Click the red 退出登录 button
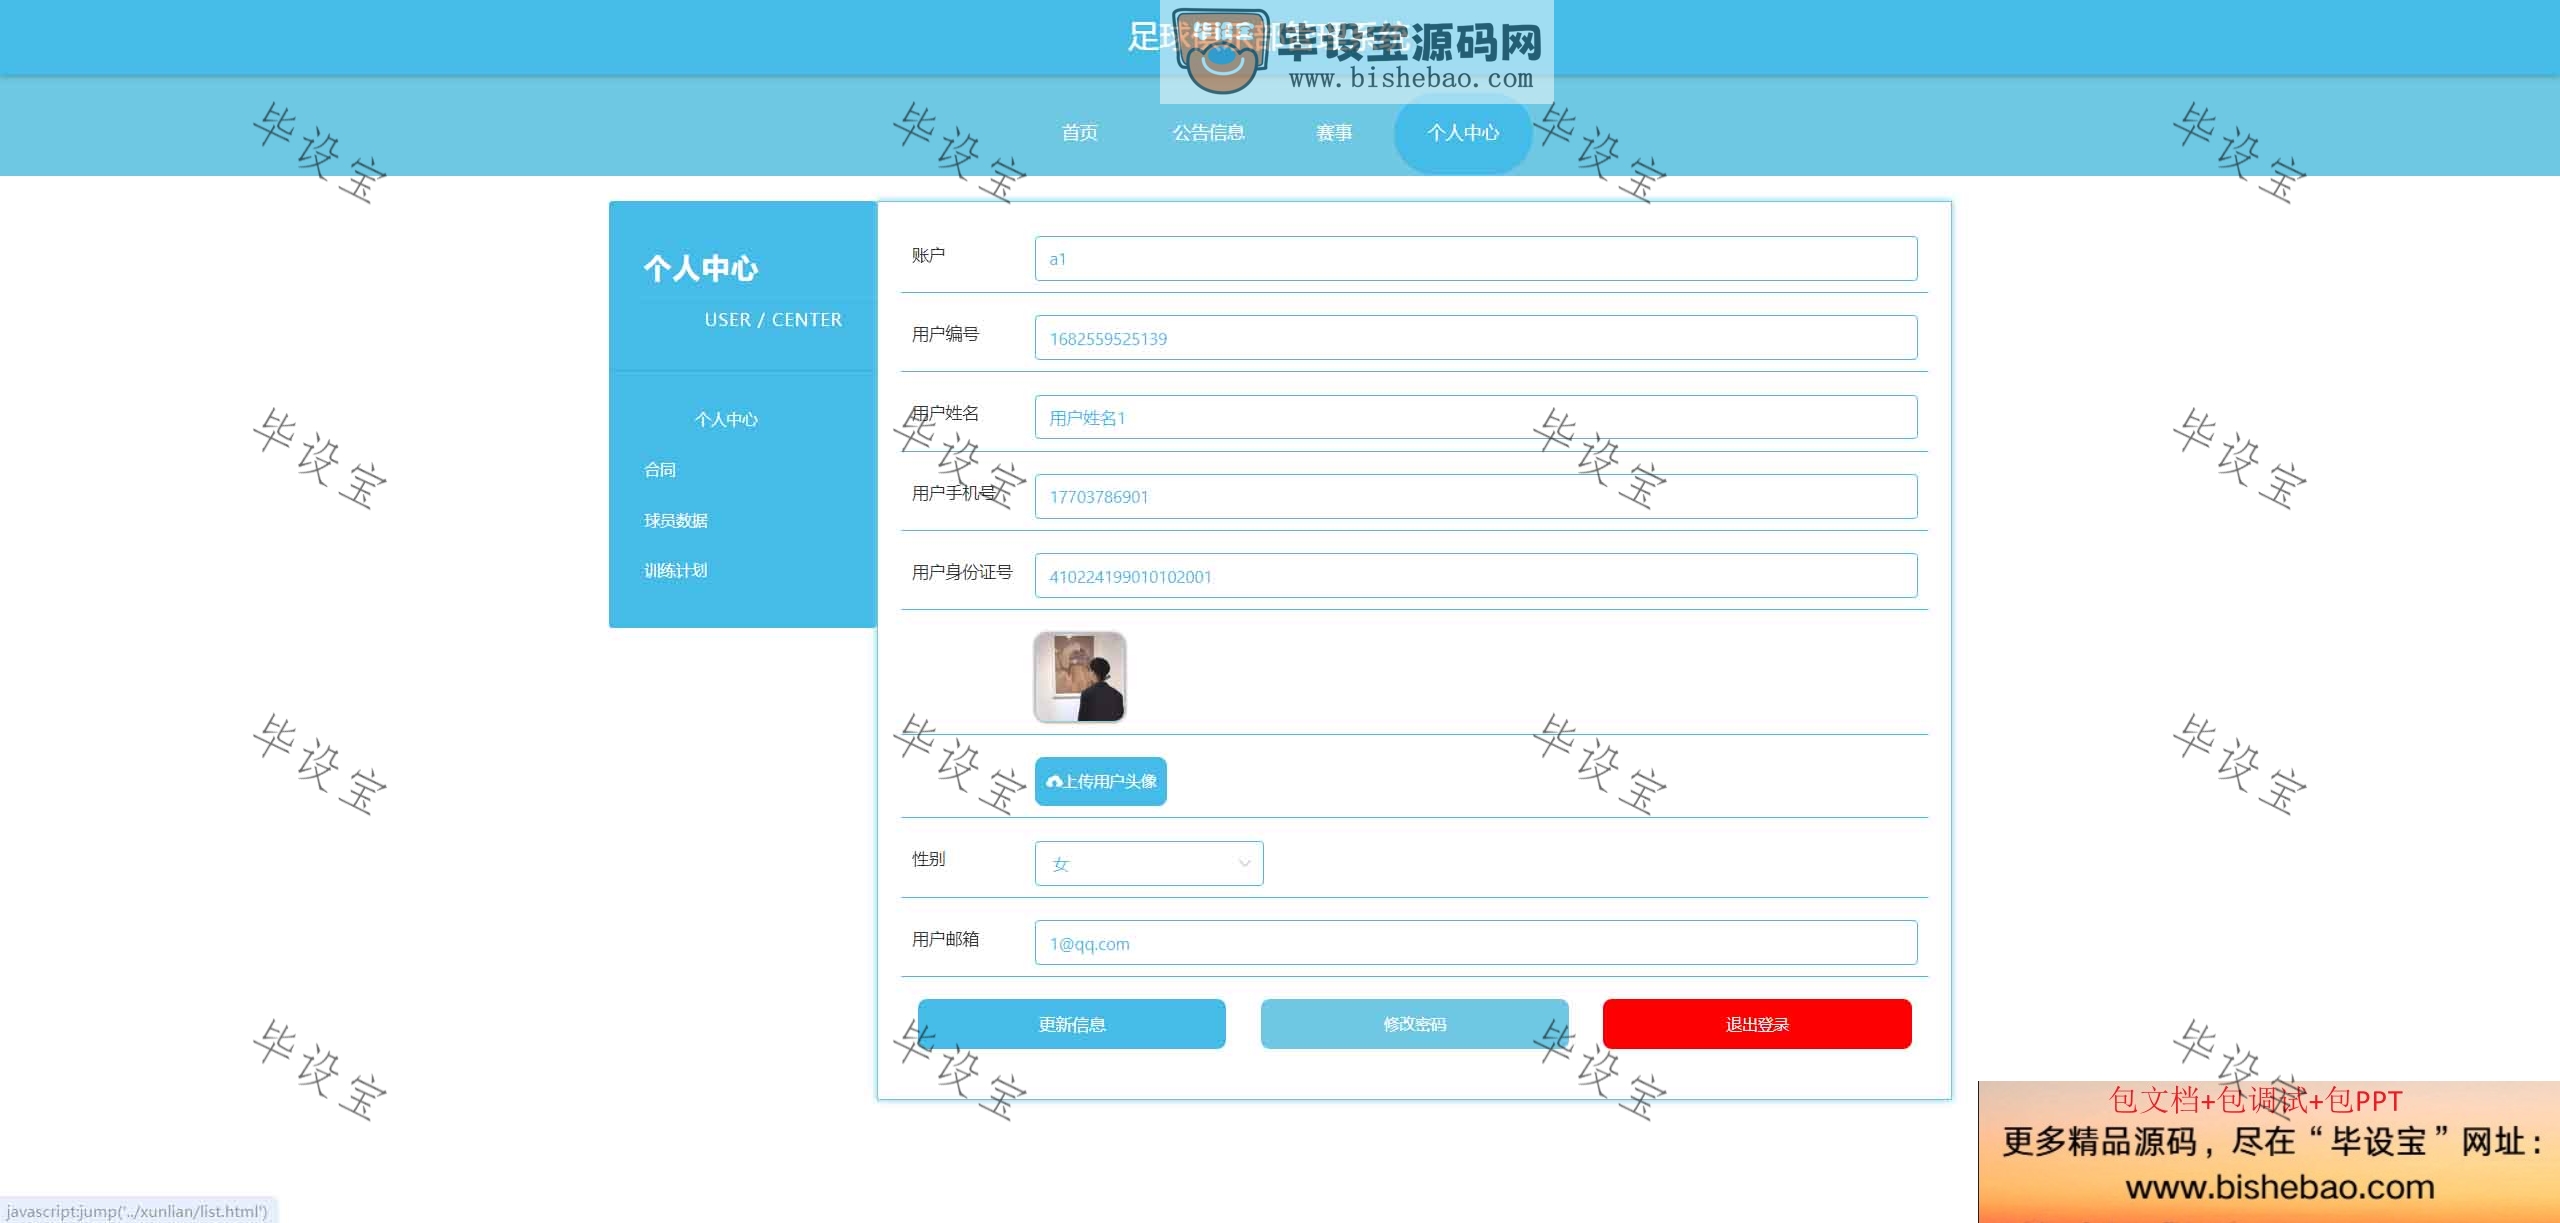 point(1757,1024)
